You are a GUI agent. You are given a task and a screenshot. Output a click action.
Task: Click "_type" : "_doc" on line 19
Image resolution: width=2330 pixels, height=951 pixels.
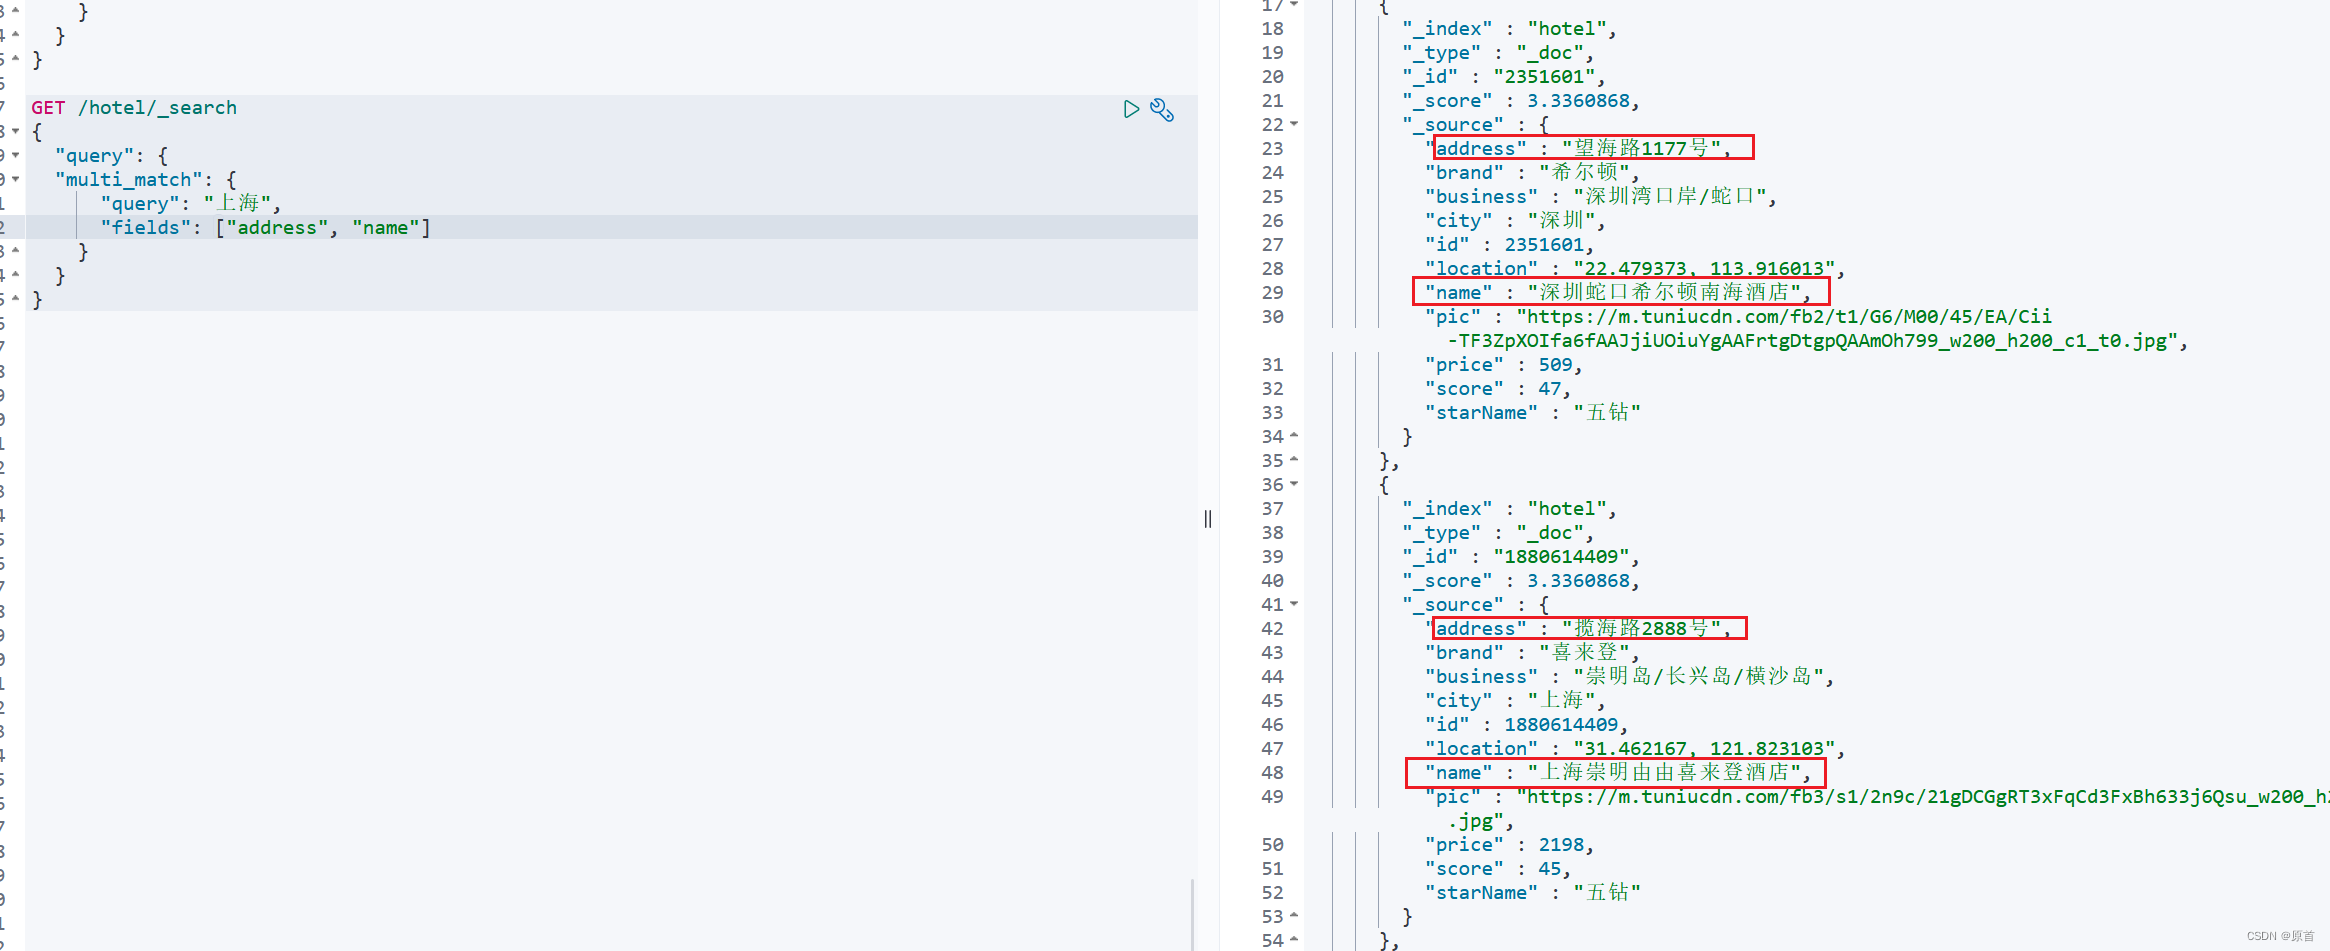tap(1497, 53)
